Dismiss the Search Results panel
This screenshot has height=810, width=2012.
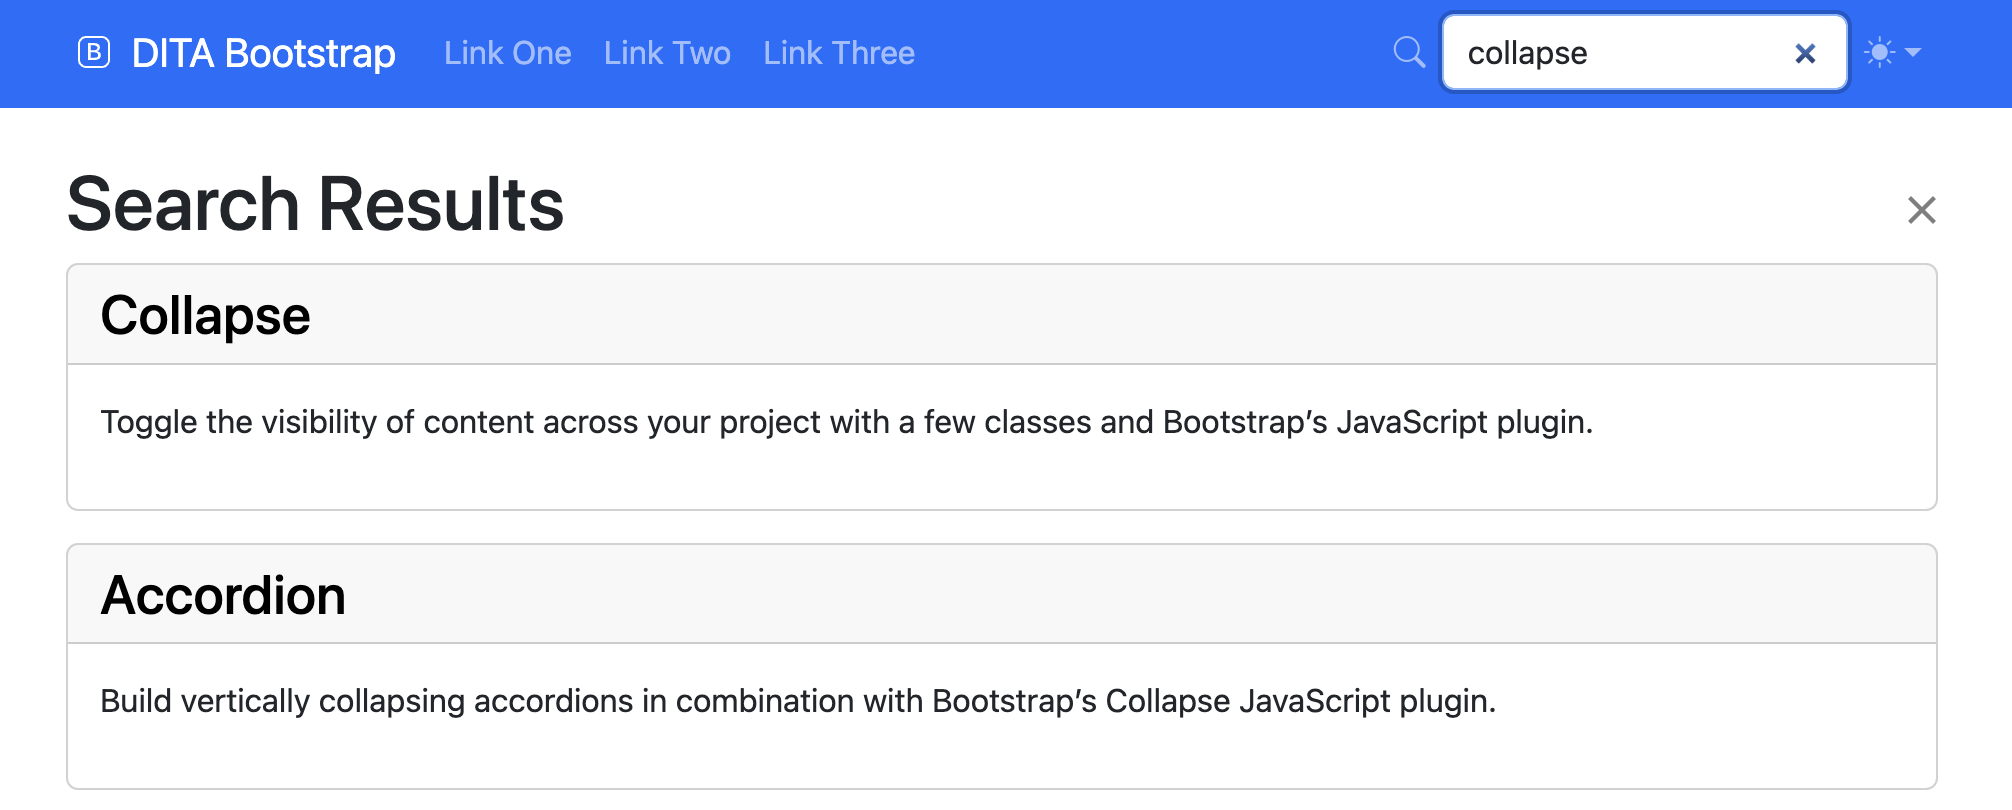point(1921,210)
